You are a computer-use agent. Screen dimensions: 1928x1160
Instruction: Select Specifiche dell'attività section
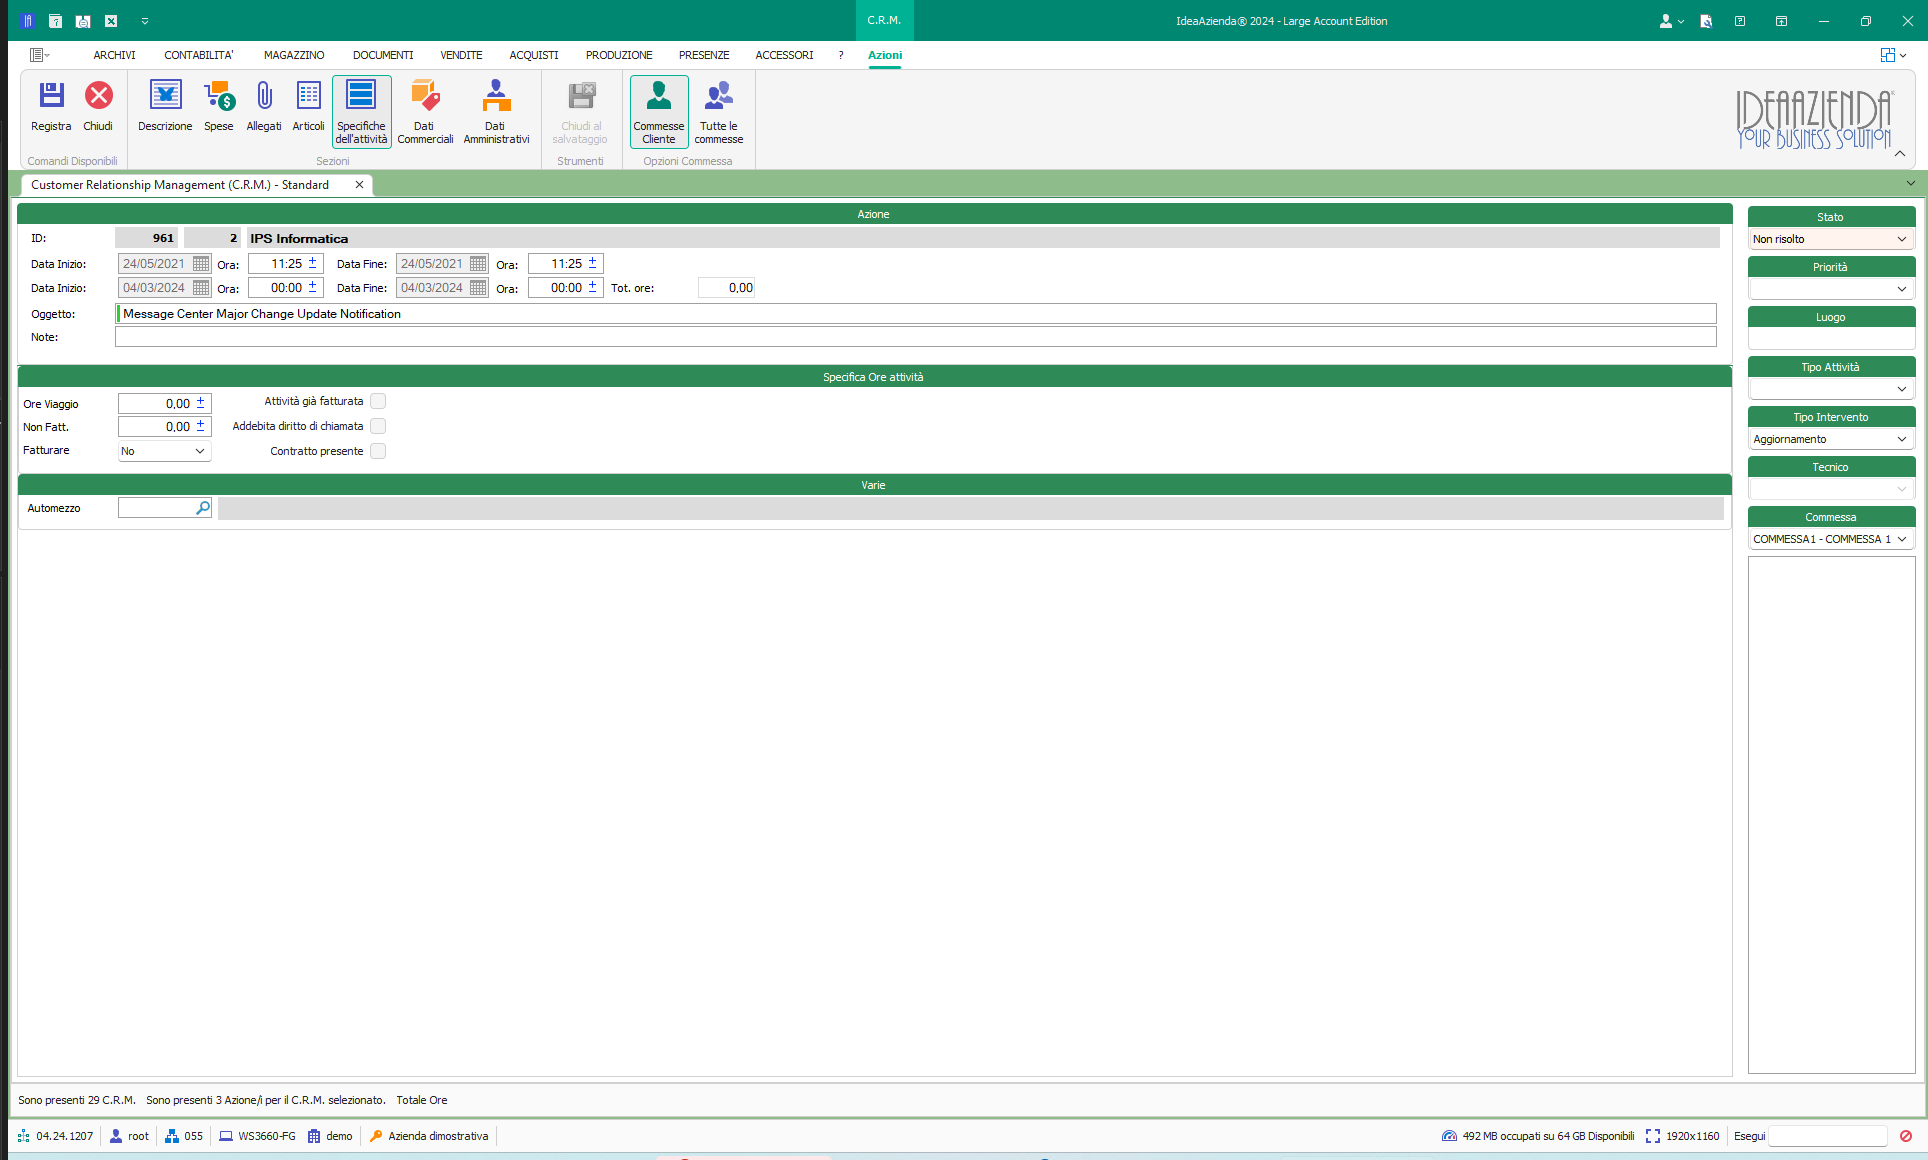(361, 112)
